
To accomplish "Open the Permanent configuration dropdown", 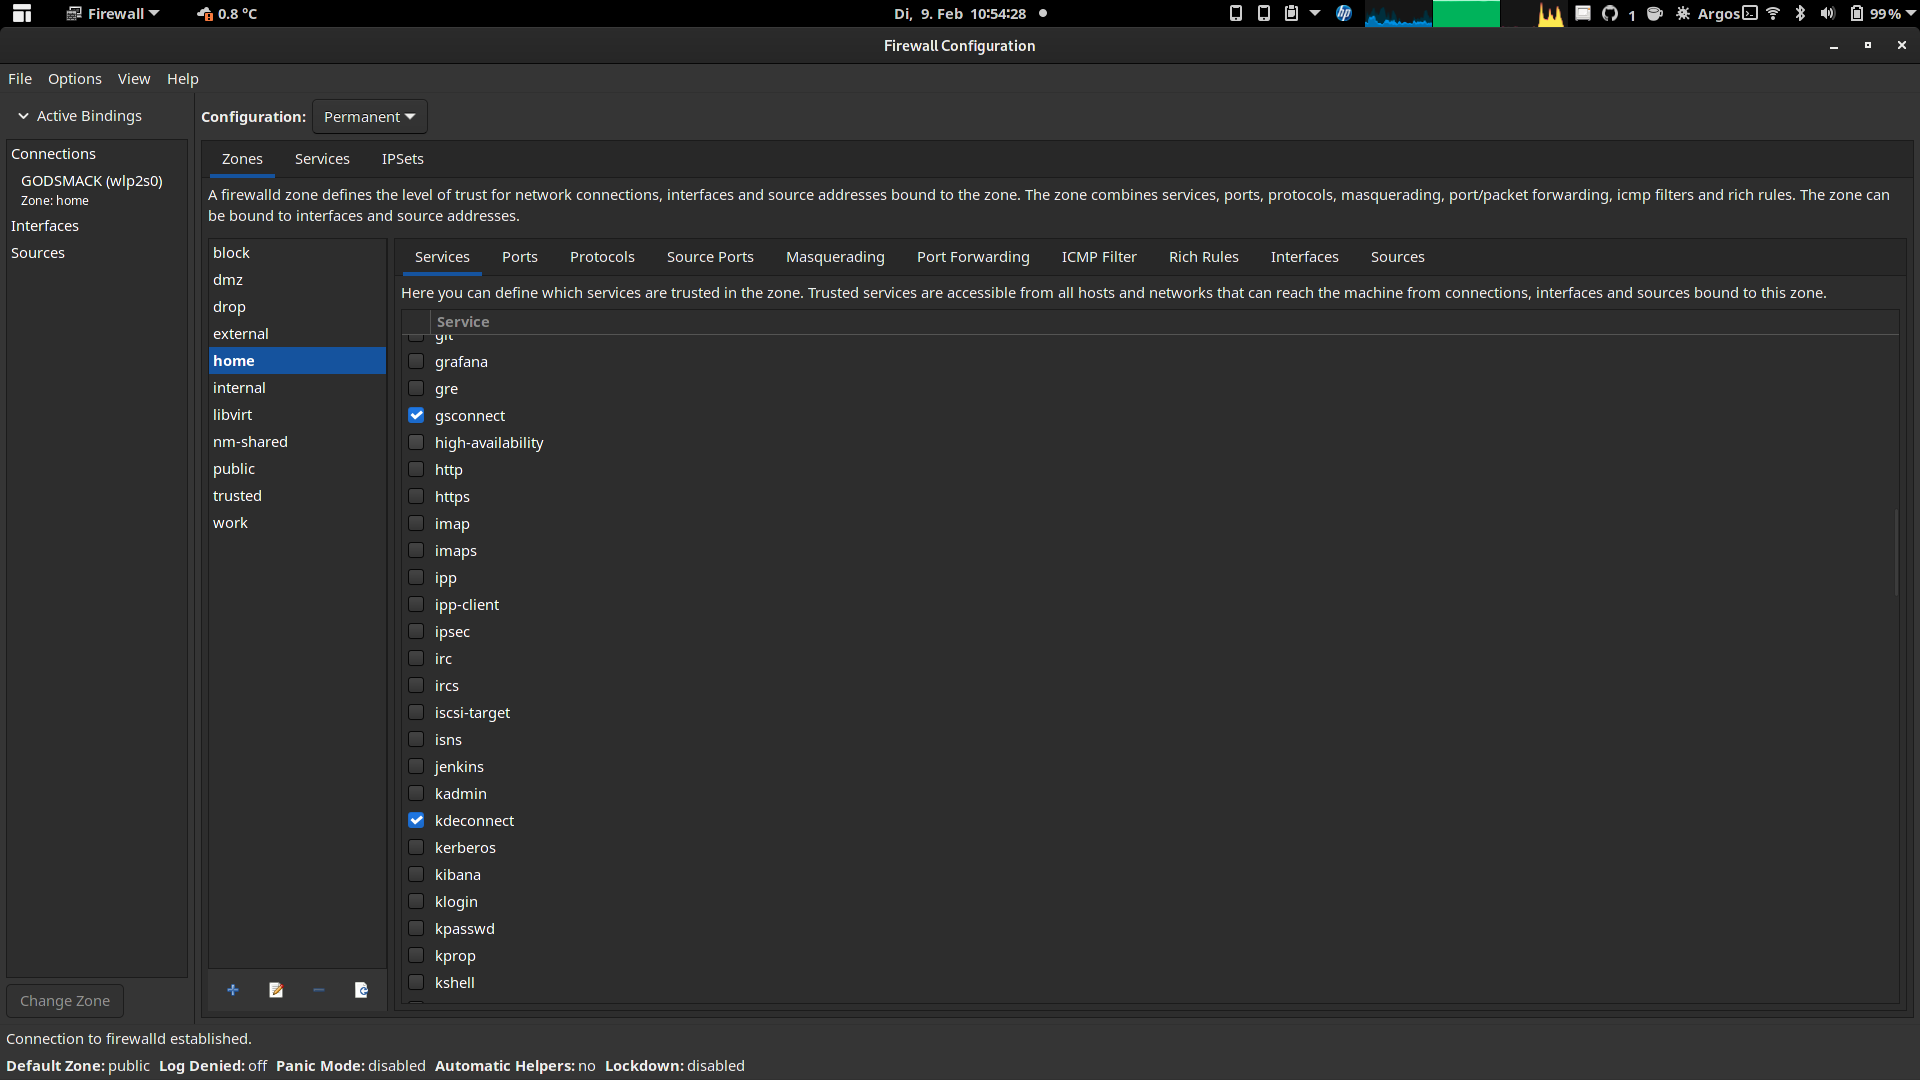I will pos(369,116).
